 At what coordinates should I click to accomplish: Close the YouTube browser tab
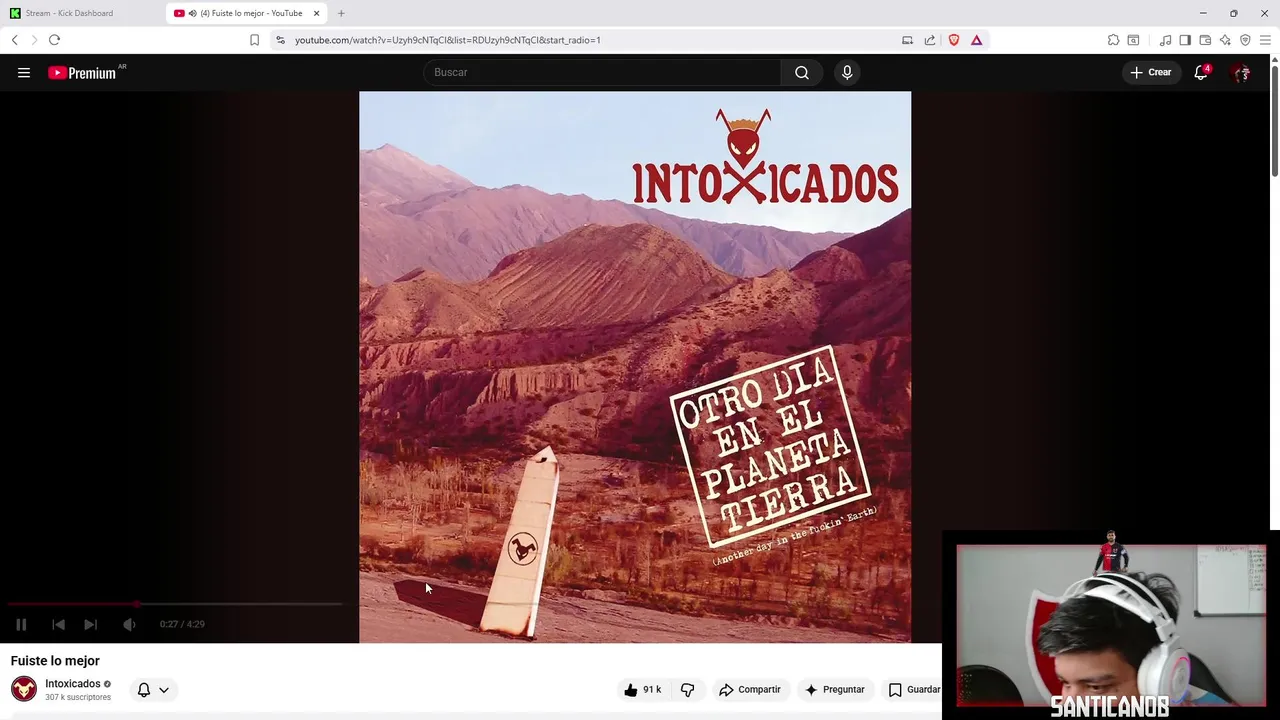point(317,13)
